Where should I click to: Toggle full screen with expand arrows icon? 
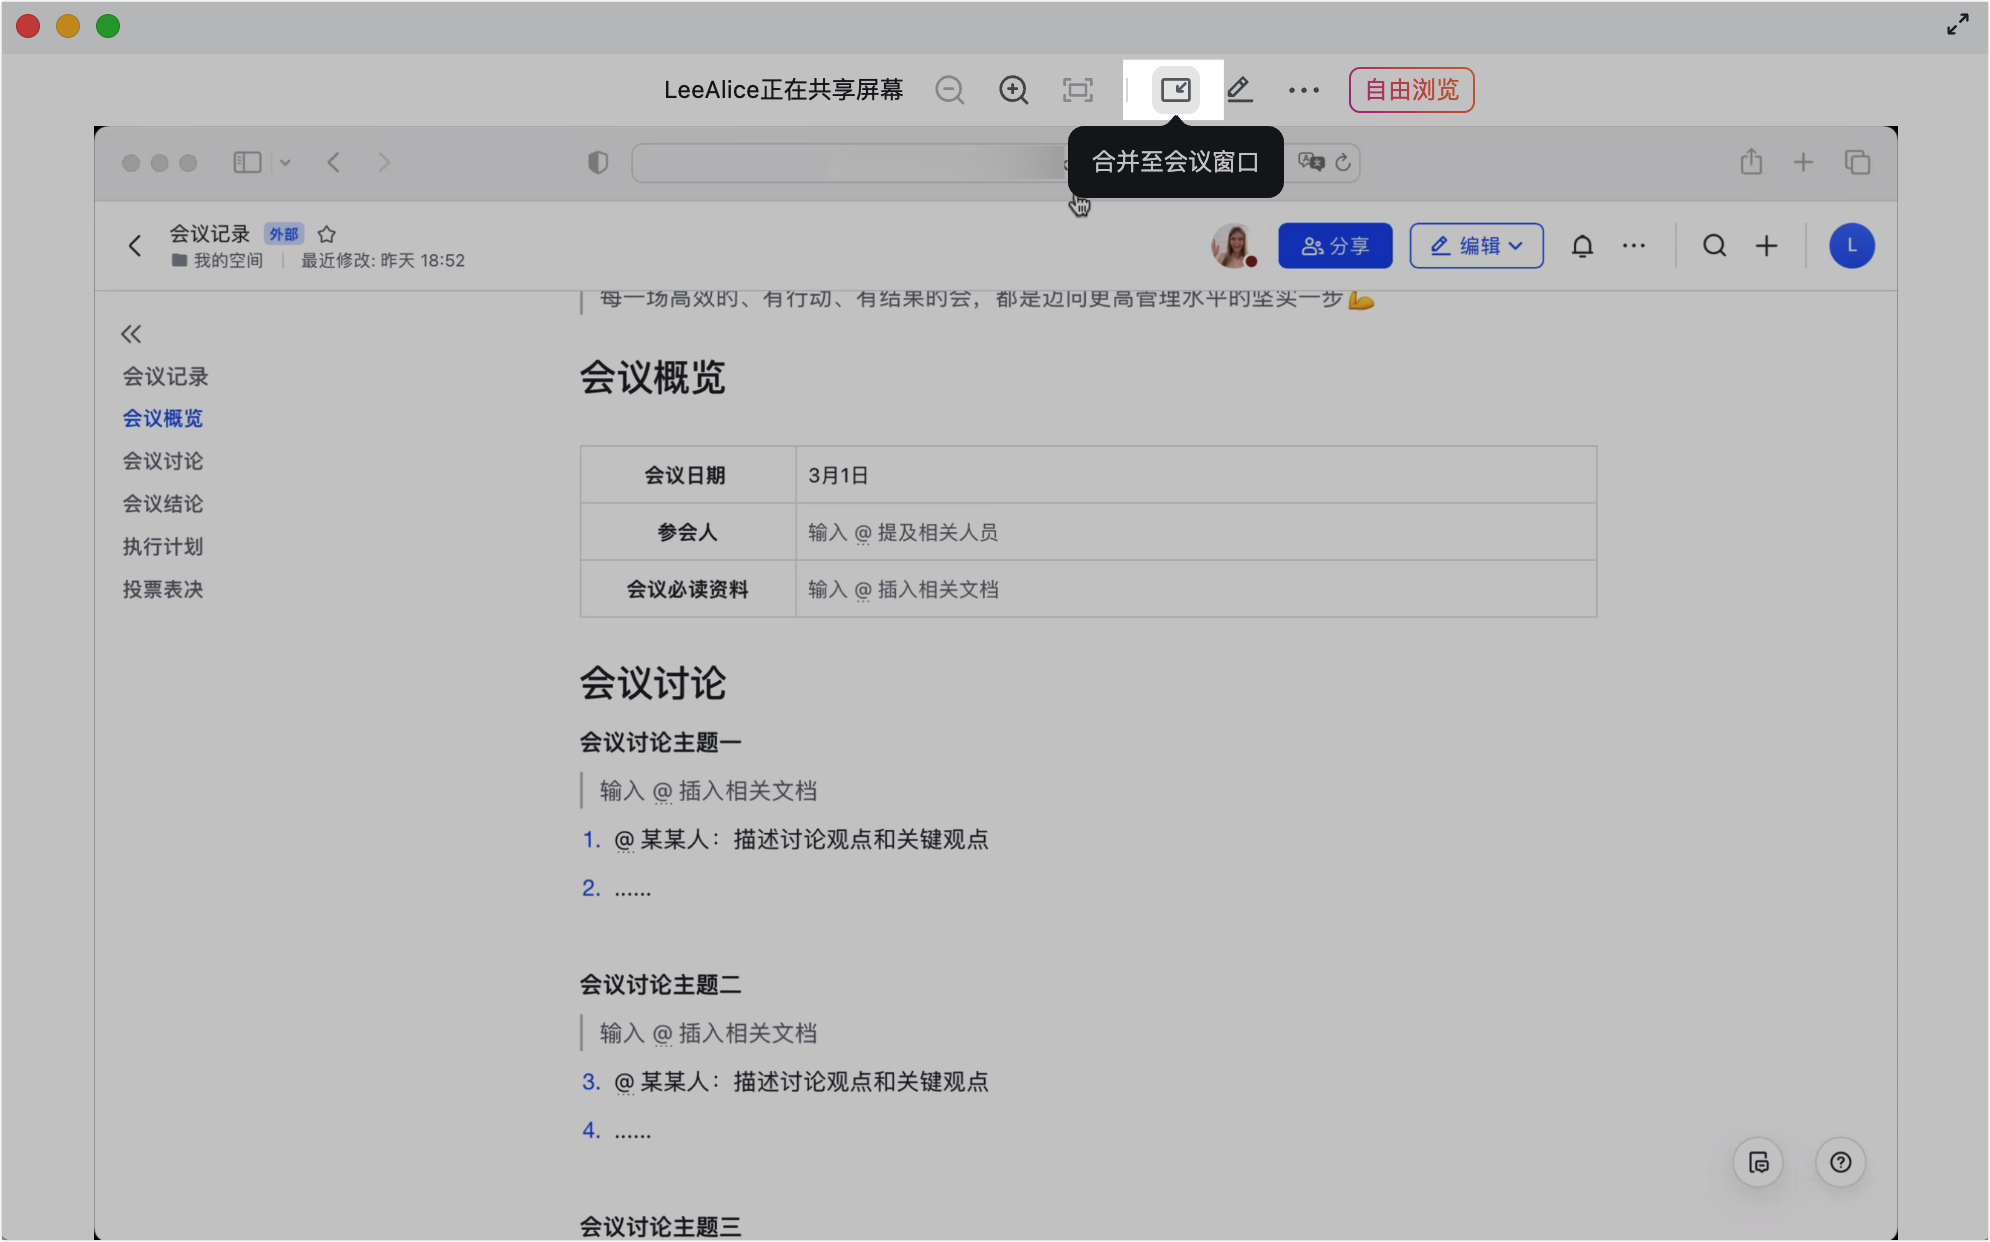click(1957, 25)
